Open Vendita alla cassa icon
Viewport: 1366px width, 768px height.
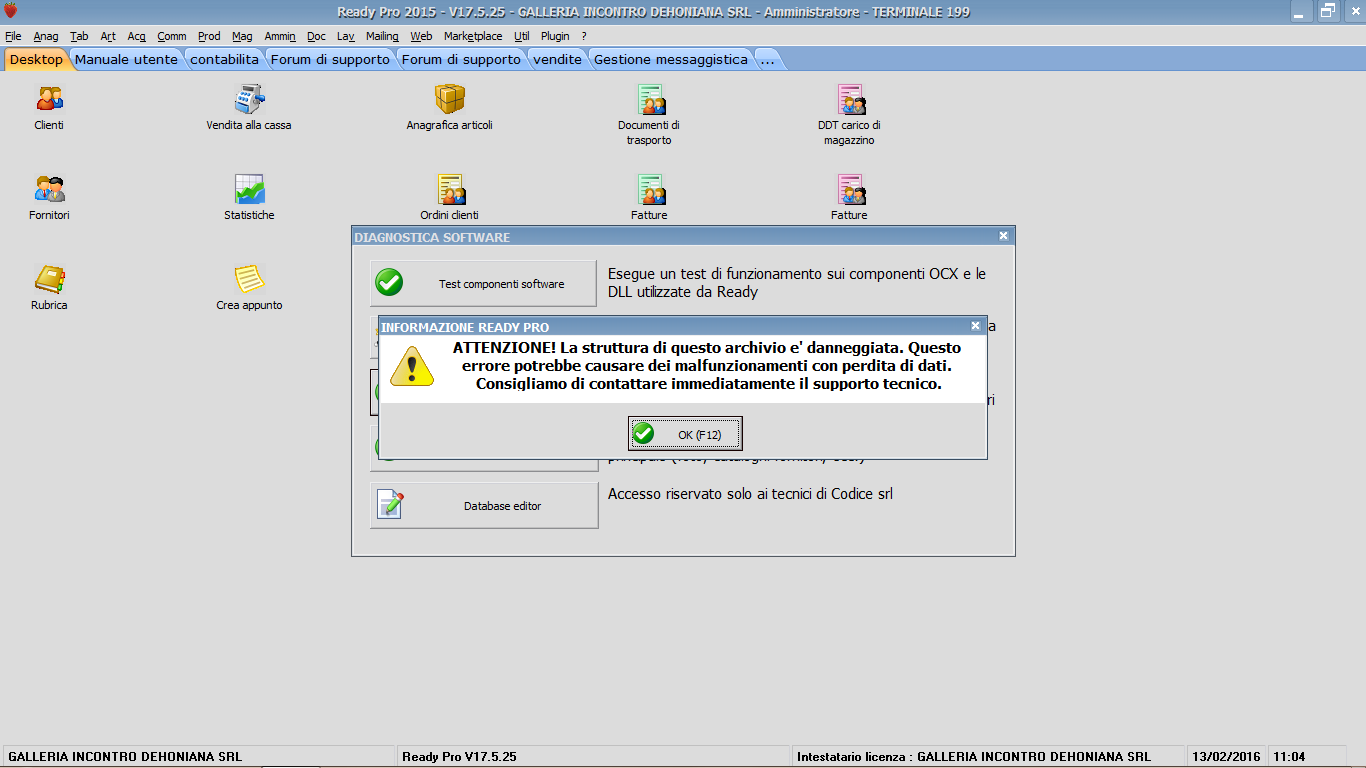pos(249,99)
